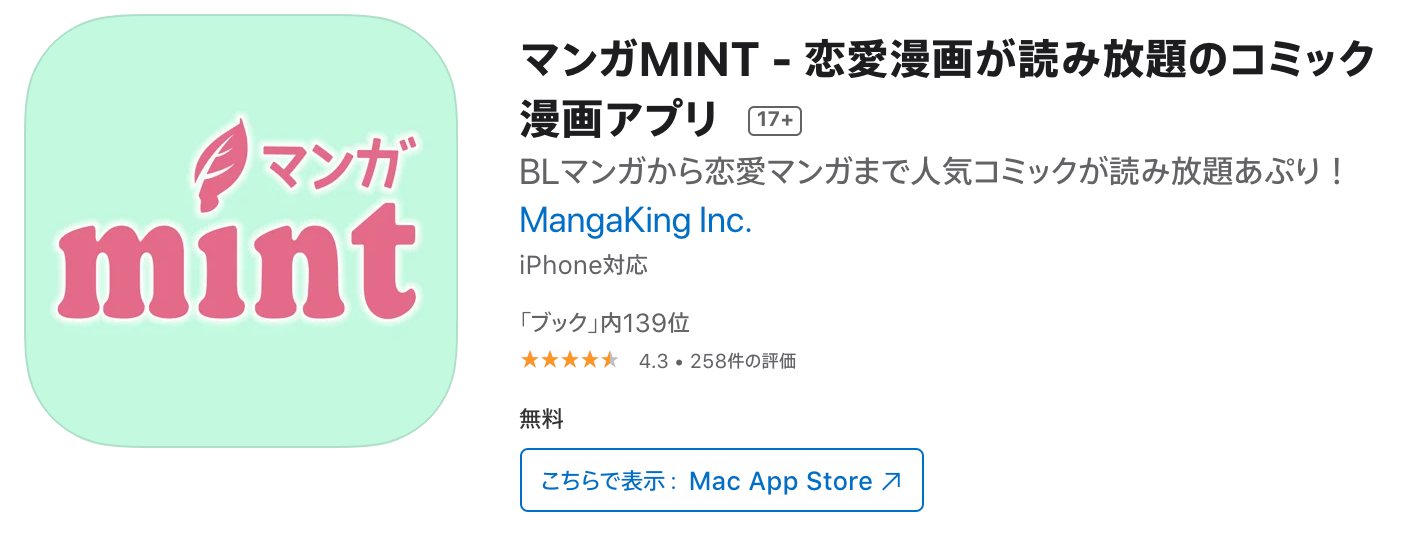Click the 17+ age rating badge
This screenshot has width=1411, height=553.
pyautogui.click(x=775, y=120)
